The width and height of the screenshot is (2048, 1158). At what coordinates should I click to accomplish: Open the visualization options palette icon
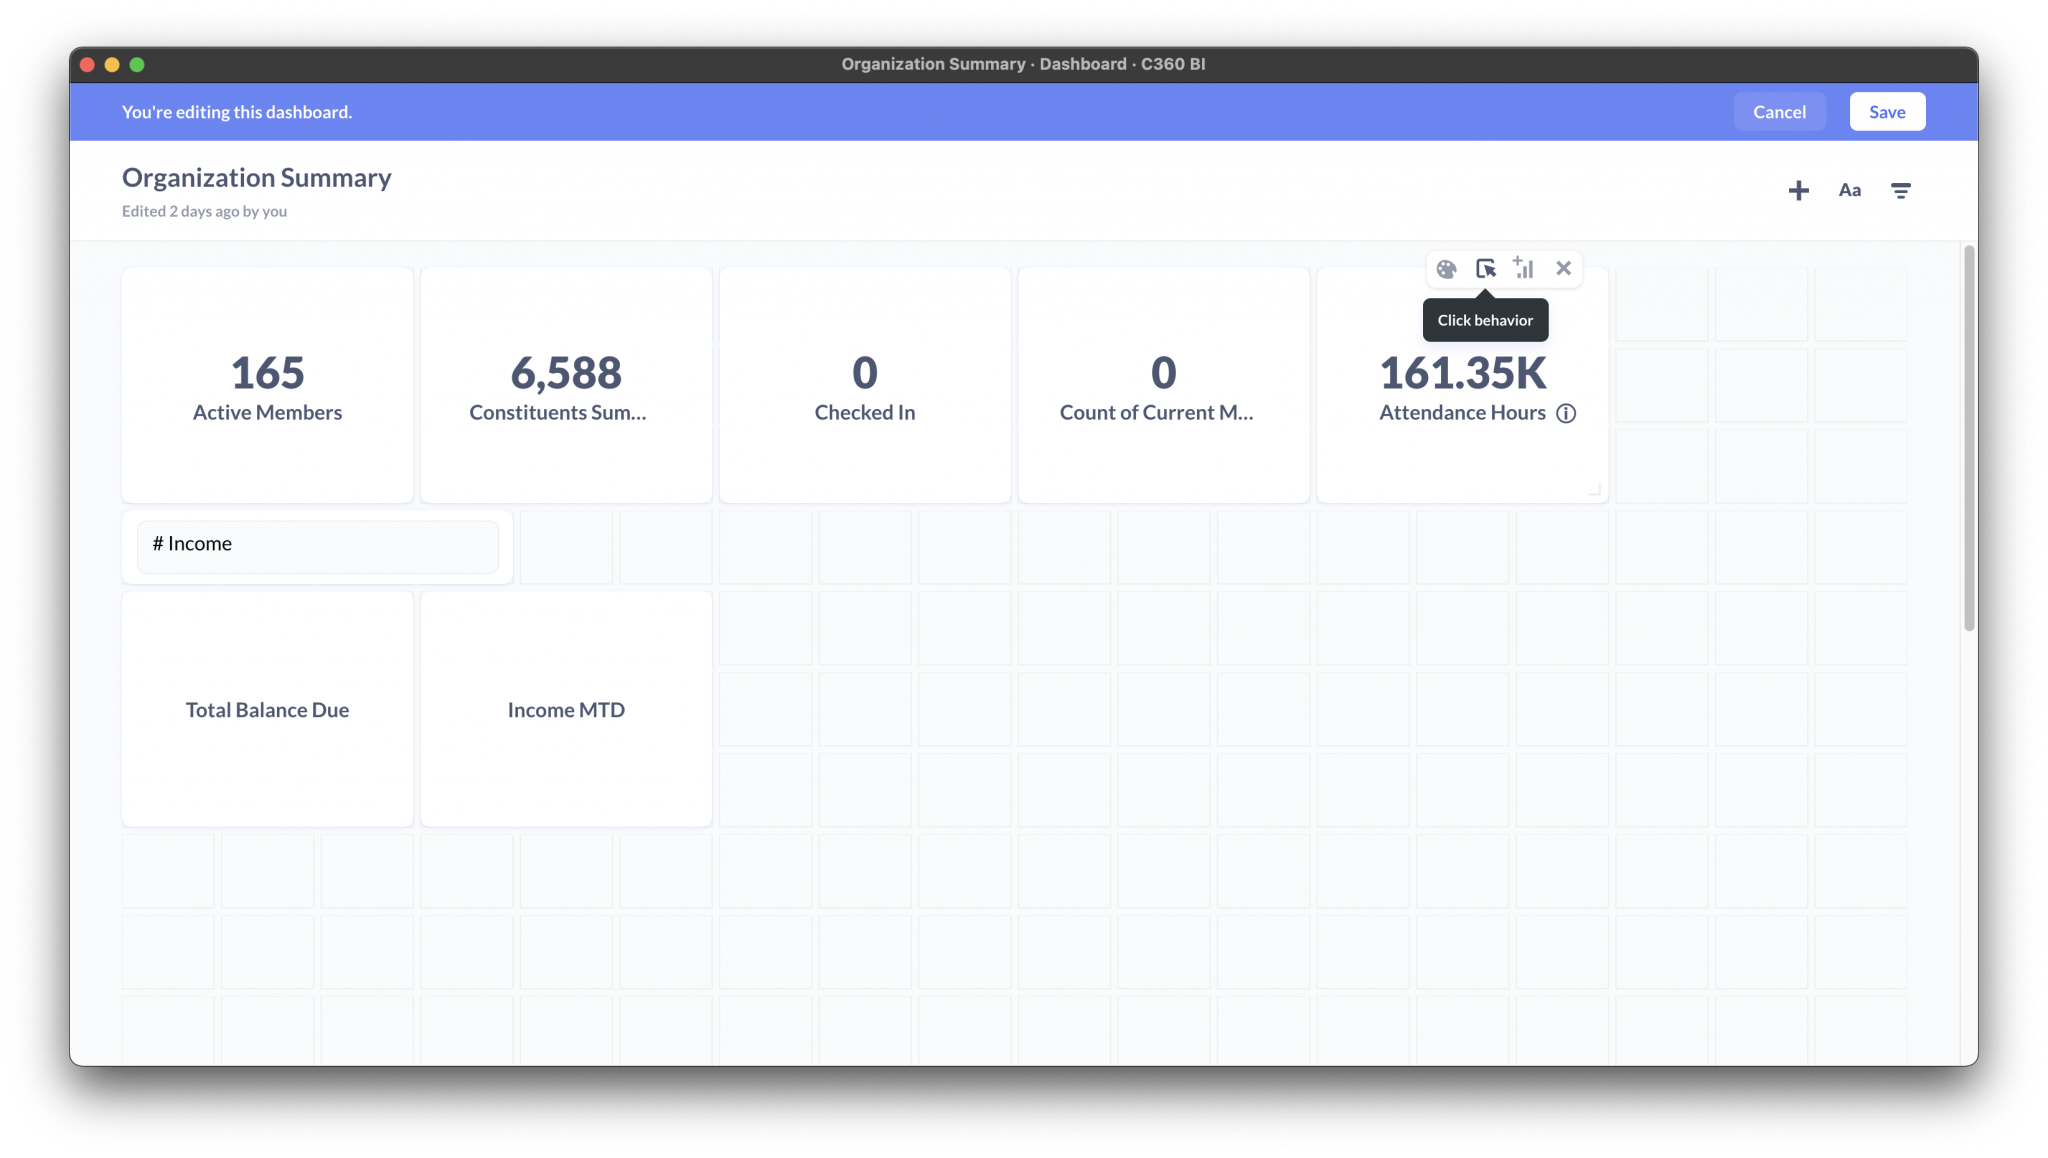click(1445, 268)
